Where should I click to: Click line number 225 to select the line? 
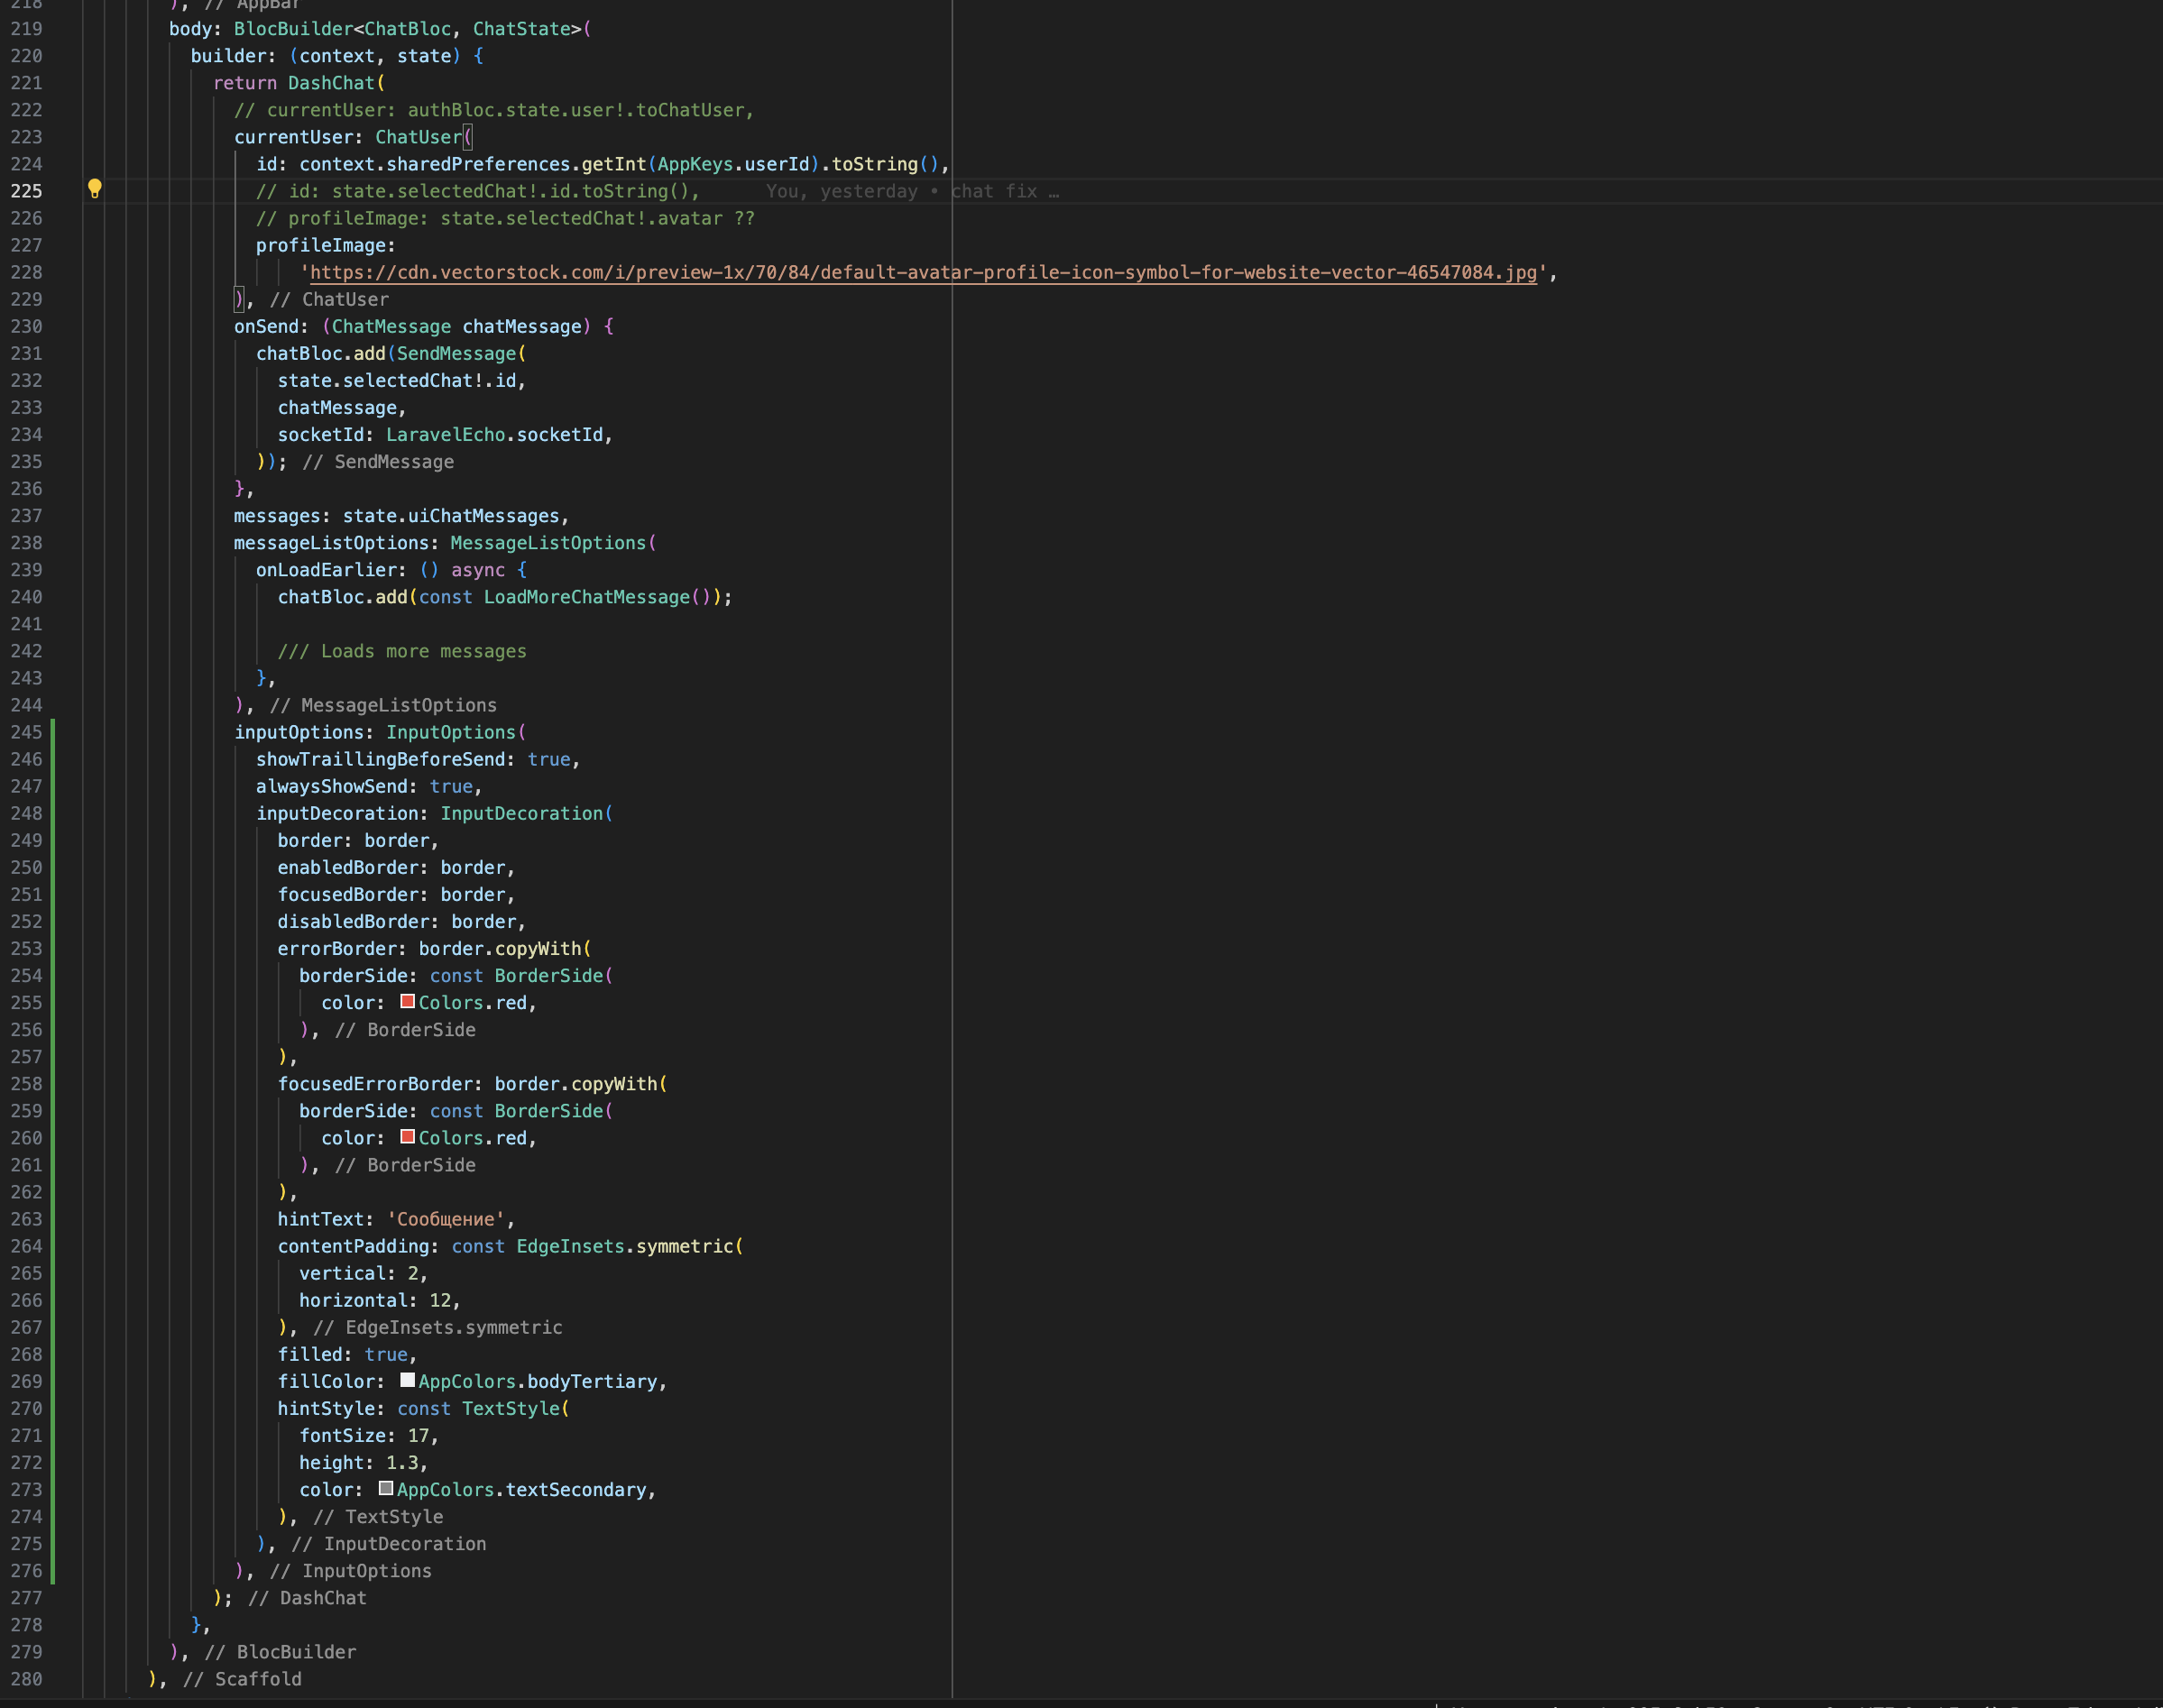point(27,191)
